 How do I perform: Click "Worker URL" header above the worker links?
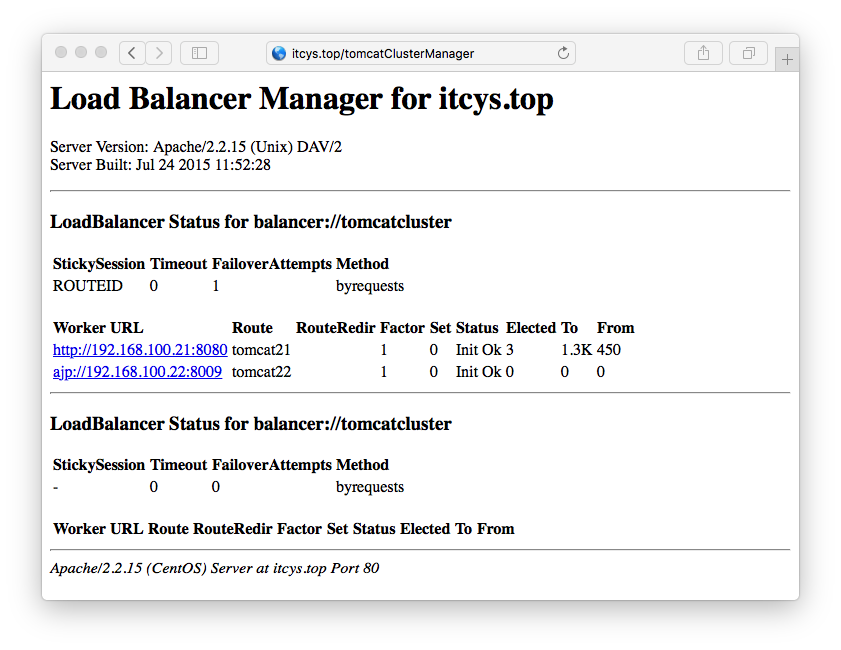click(98, 328)
